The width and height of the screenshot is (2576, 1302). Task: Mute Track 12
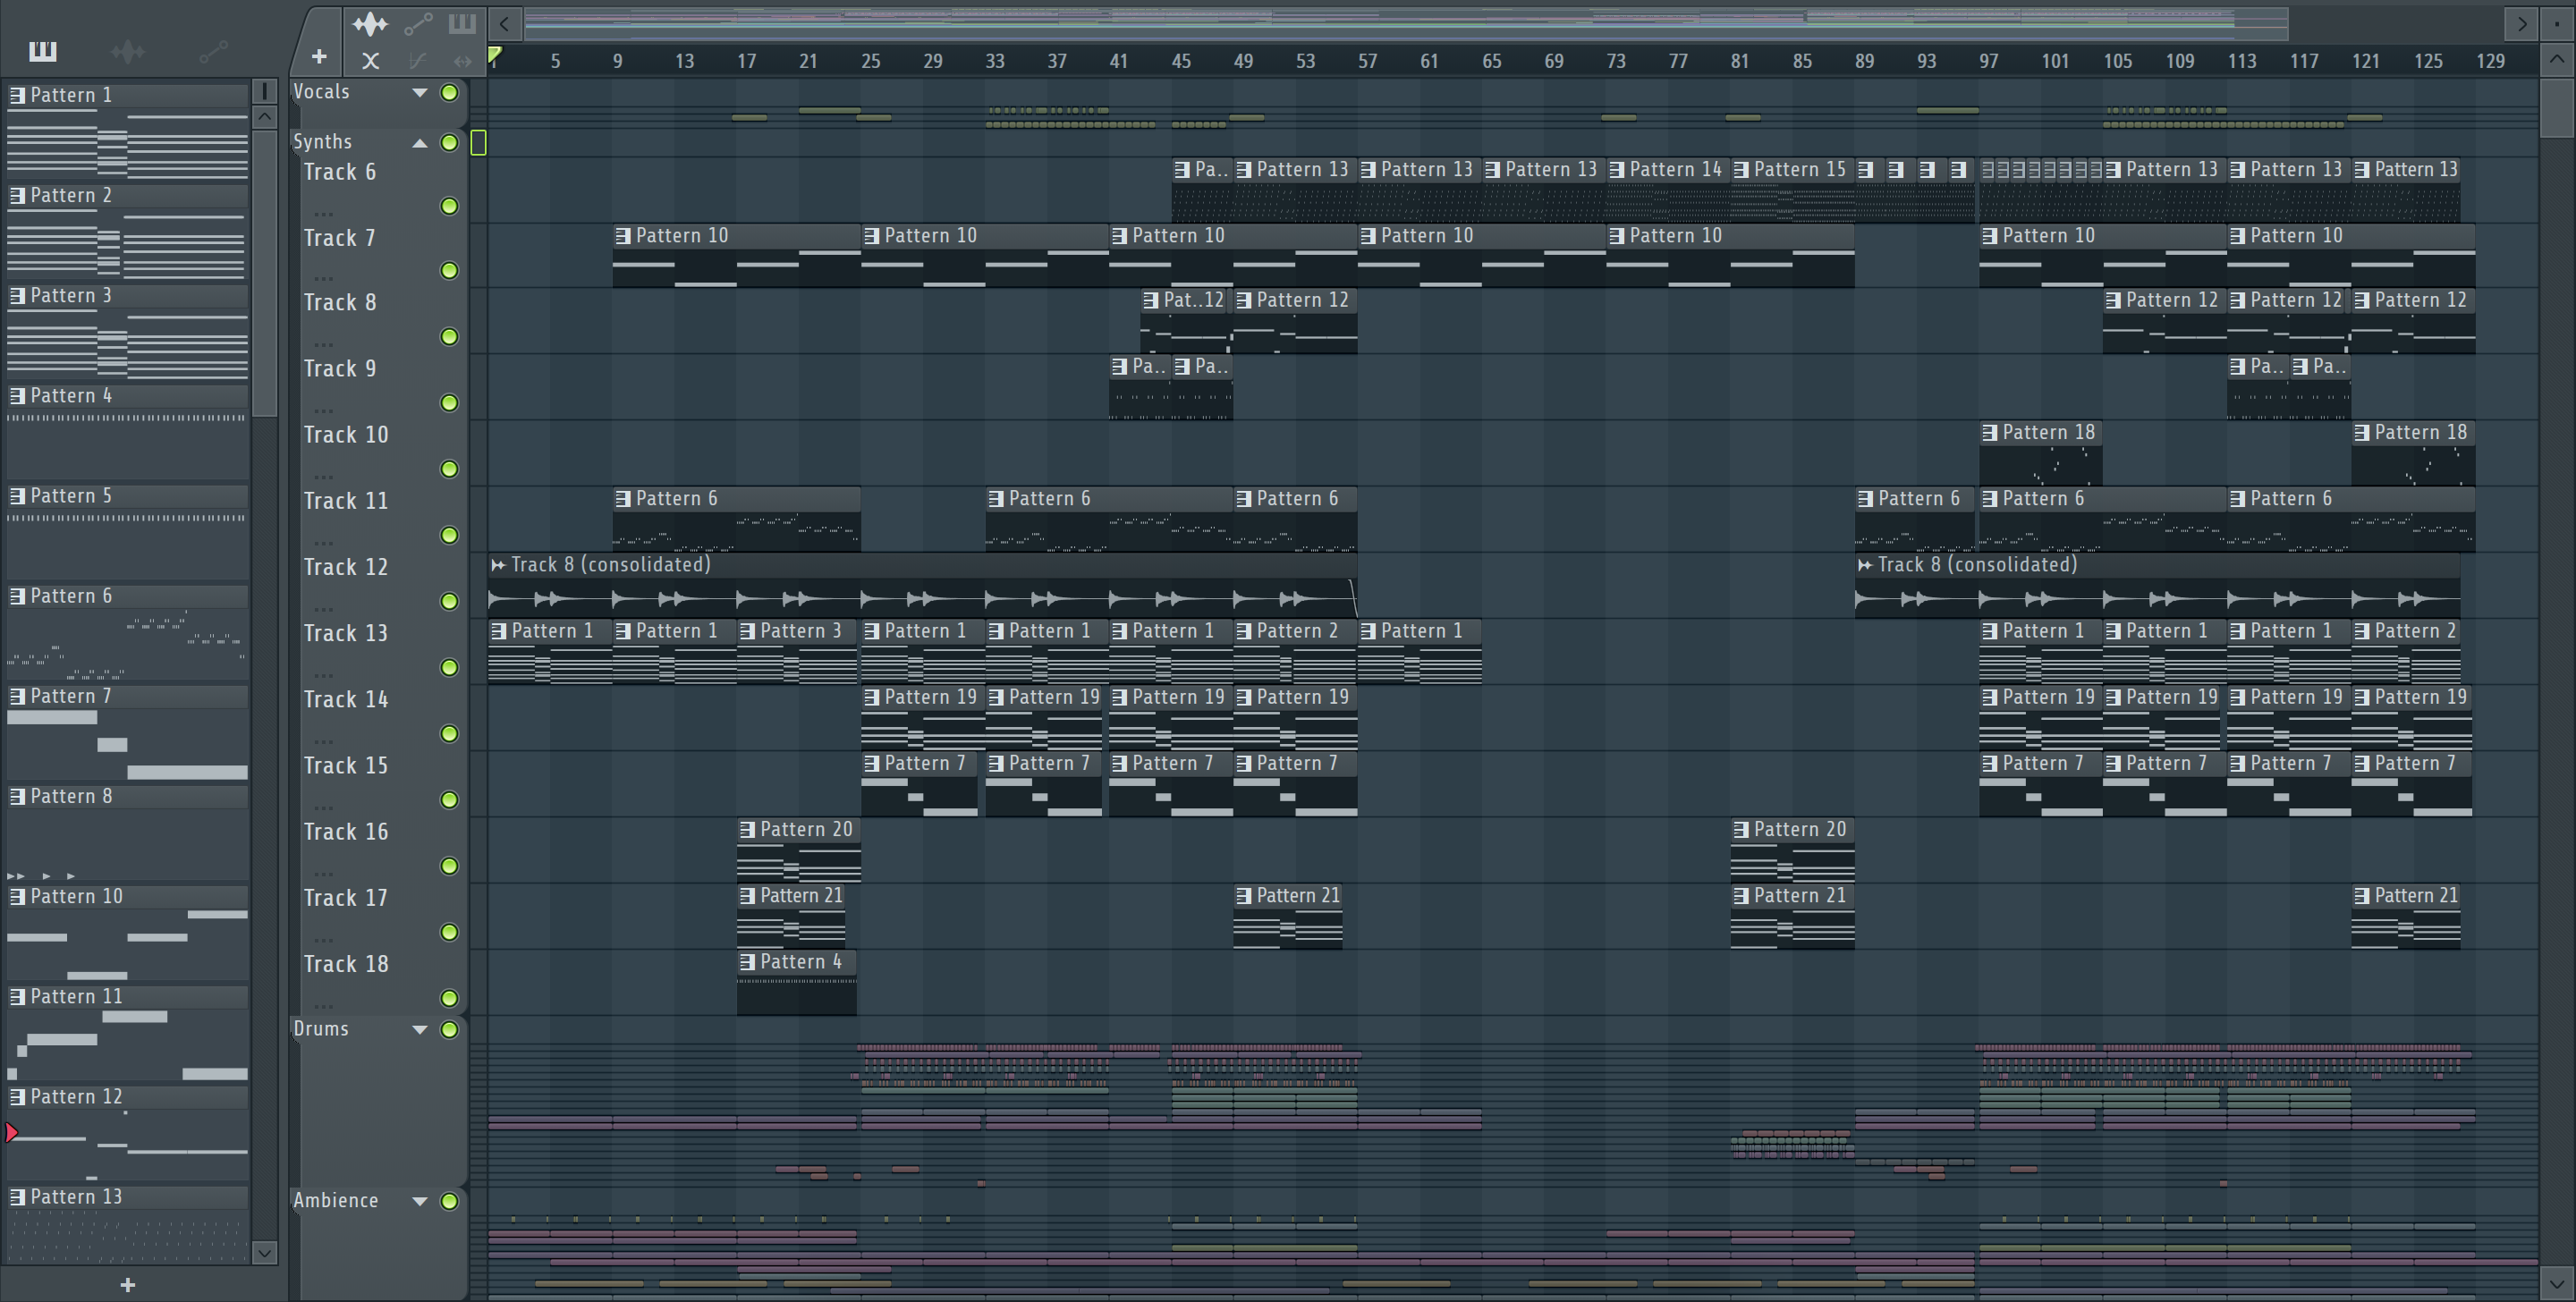(x=450, y=601)
